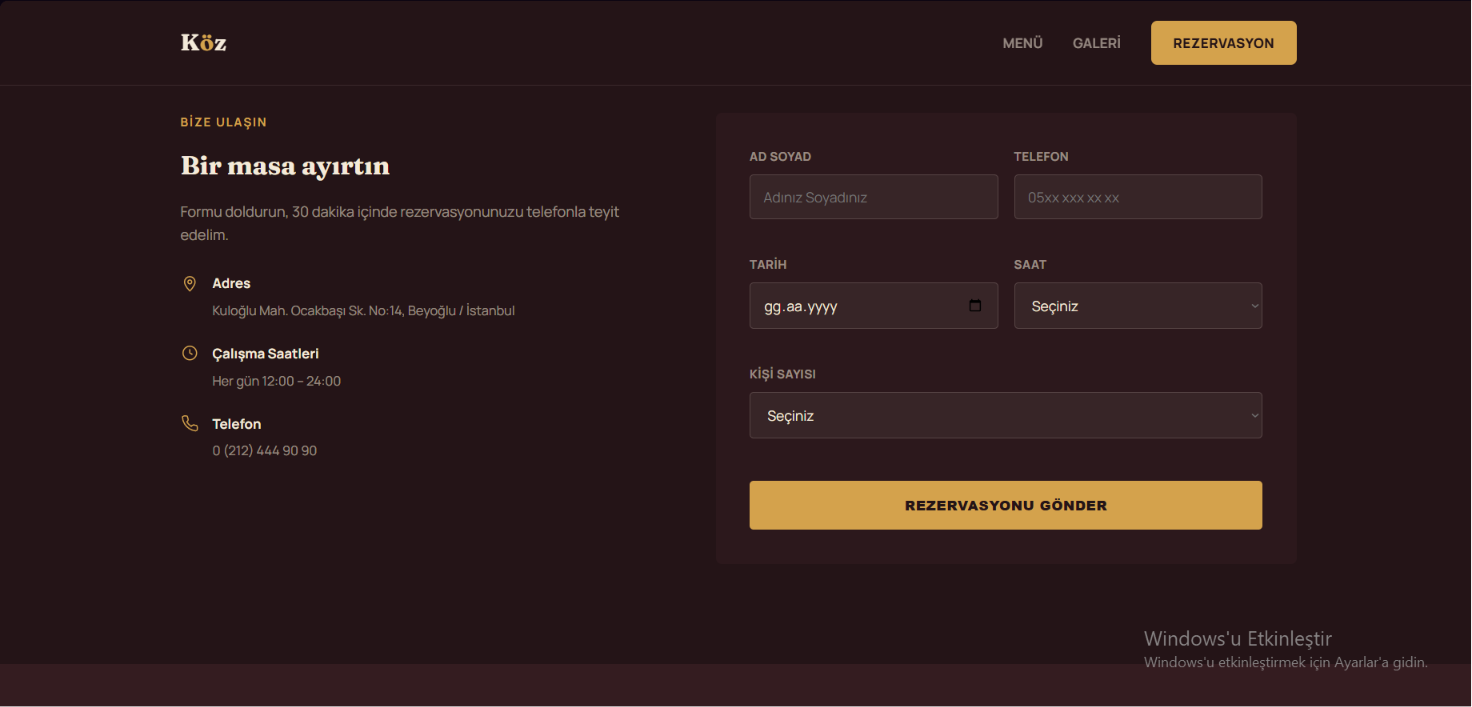1472x707 pixels.
Task: Click the Kuloğlu Mah. address text
Action: [363, 311]
